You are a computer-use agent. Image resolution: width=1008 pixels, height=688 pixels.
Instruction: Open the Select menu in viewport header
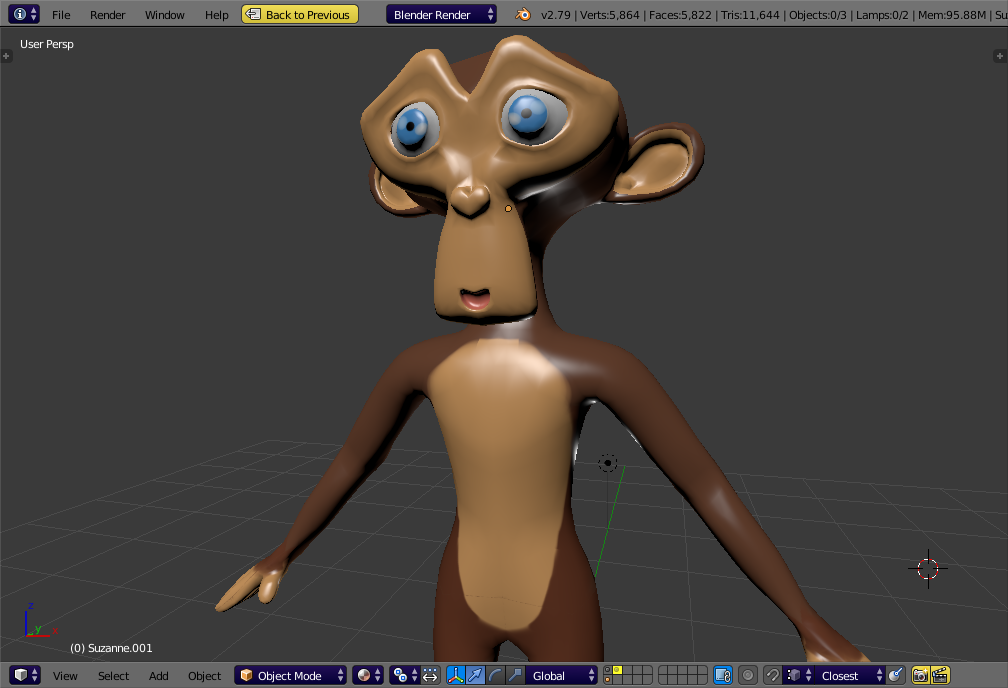coord(113,676)
